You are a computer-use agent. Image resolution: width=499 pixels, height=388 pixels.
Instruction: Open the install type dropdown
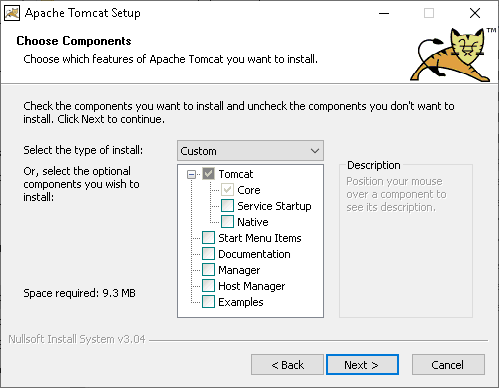250,151
